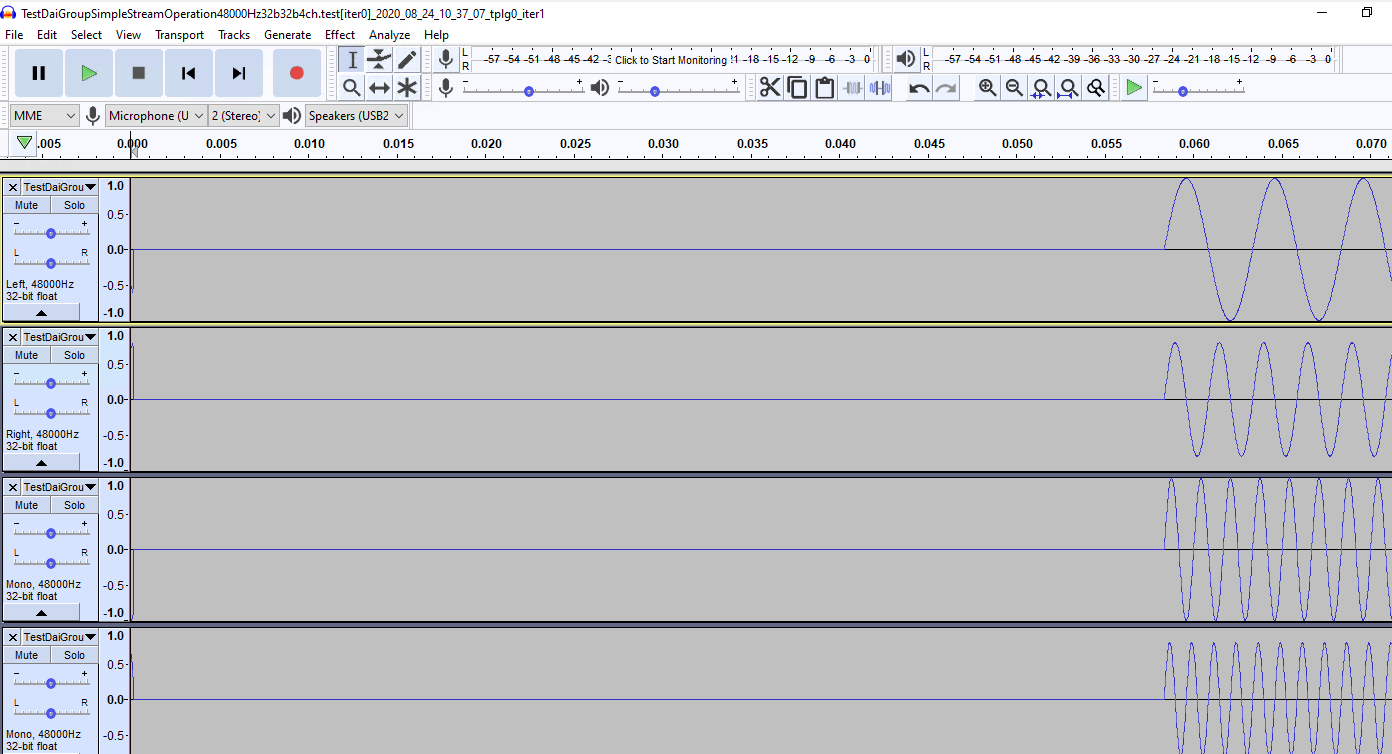Click the Trim audio outside selection icon

[x=851, y=88]
